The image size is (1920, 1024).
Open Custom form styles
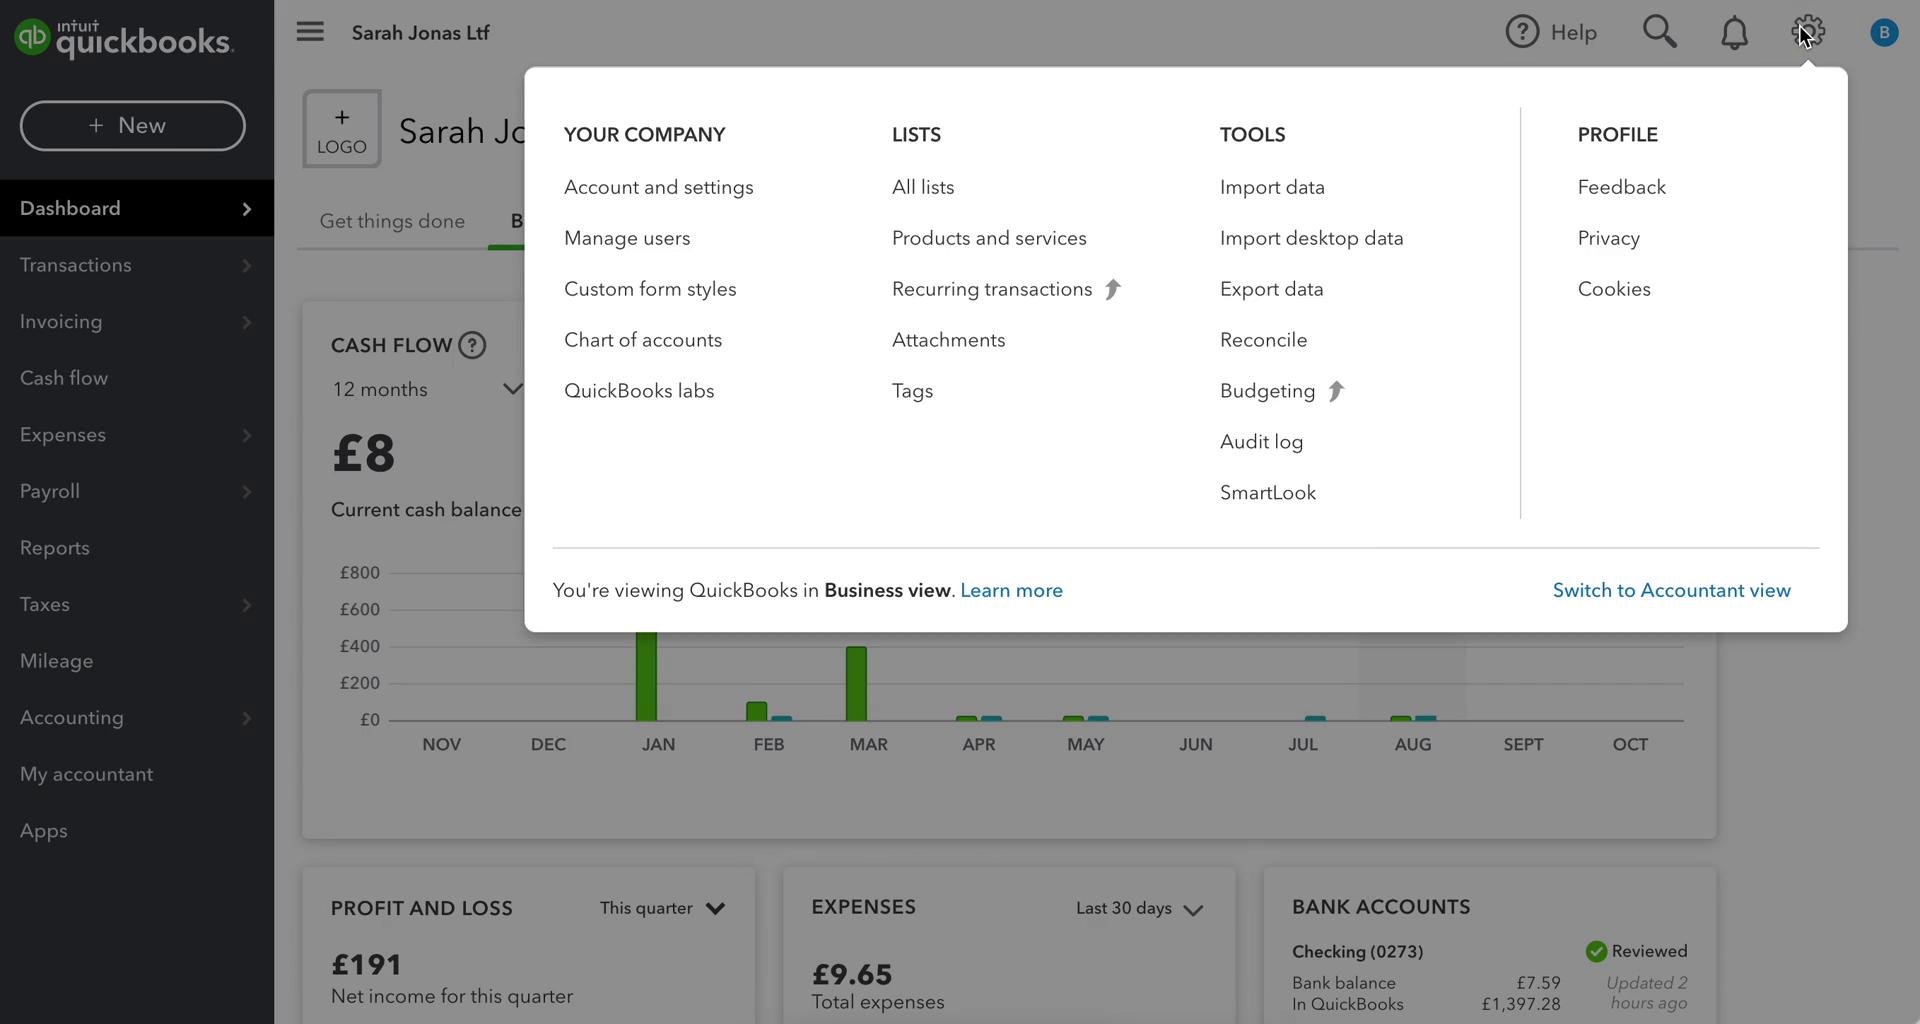coord(650,289)
